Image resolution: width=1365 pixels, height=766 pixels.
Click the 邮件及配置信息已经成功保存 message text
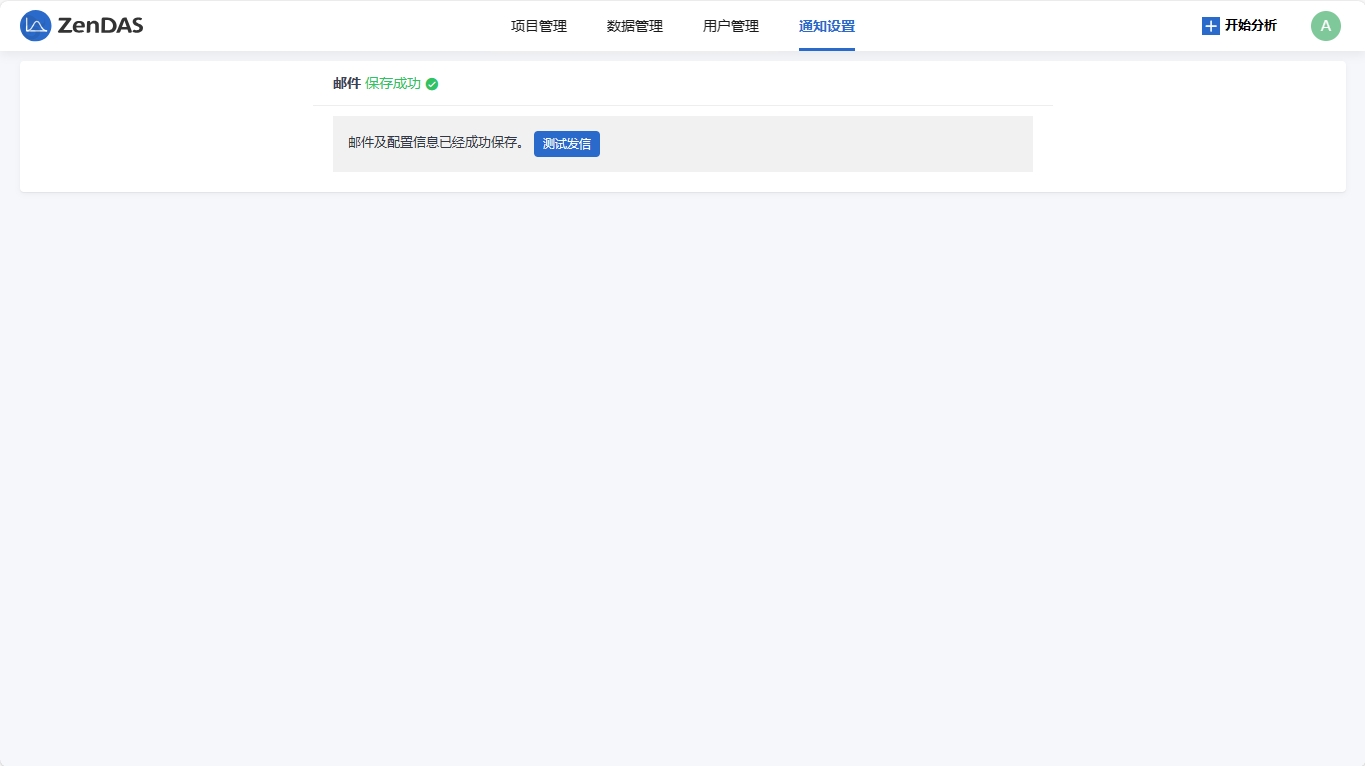coord(437,143)
